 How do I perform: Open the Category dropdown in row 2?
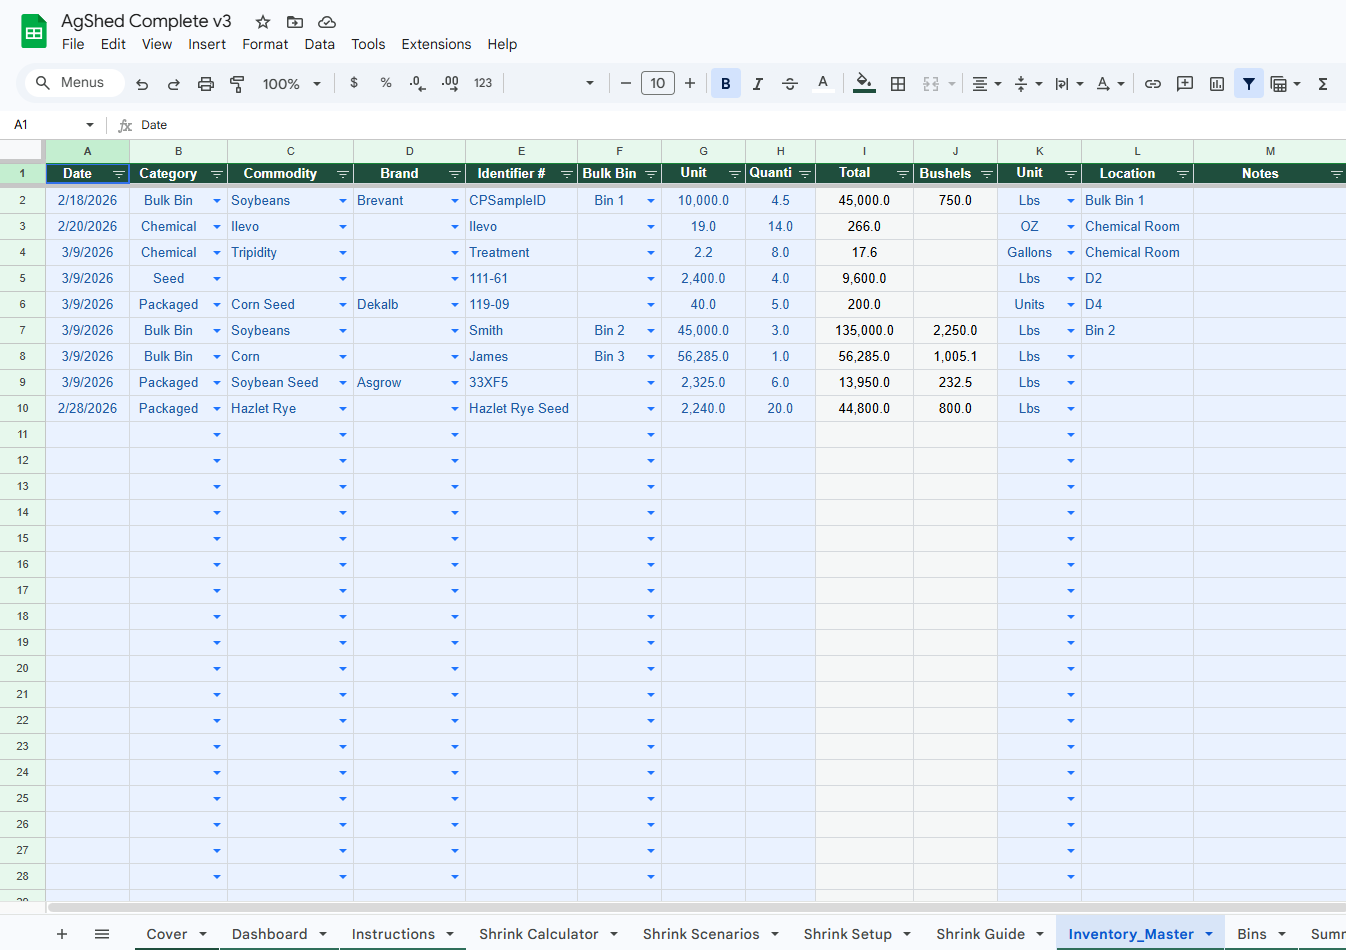tap(217, 200)
